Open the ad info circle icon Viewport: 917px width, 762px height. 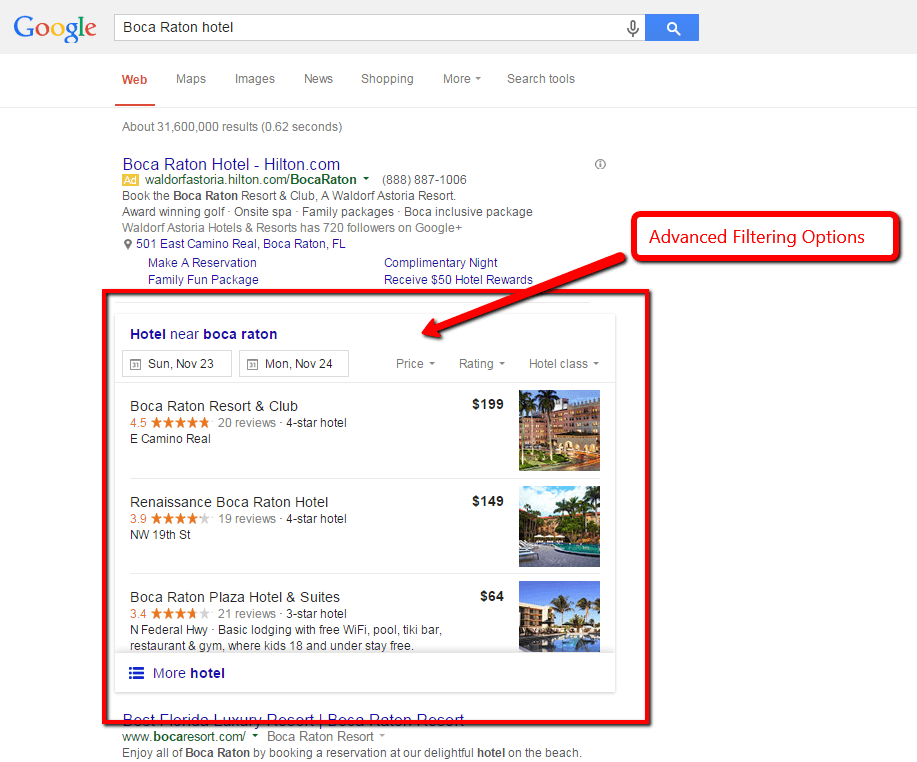(x=600, y=164)
